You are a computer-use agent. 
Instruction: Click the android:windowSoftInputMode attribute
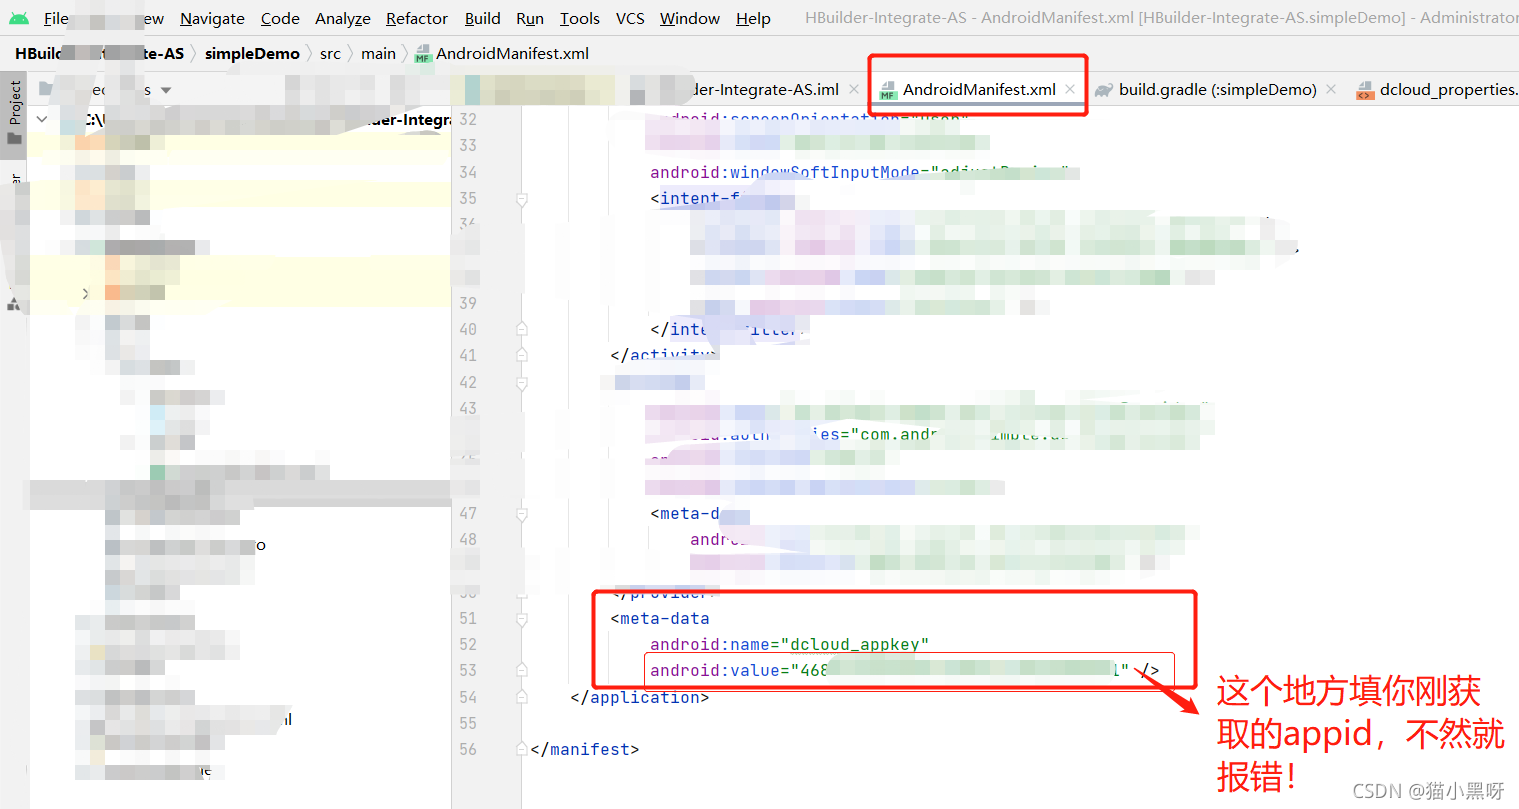[x=785, y=172]
